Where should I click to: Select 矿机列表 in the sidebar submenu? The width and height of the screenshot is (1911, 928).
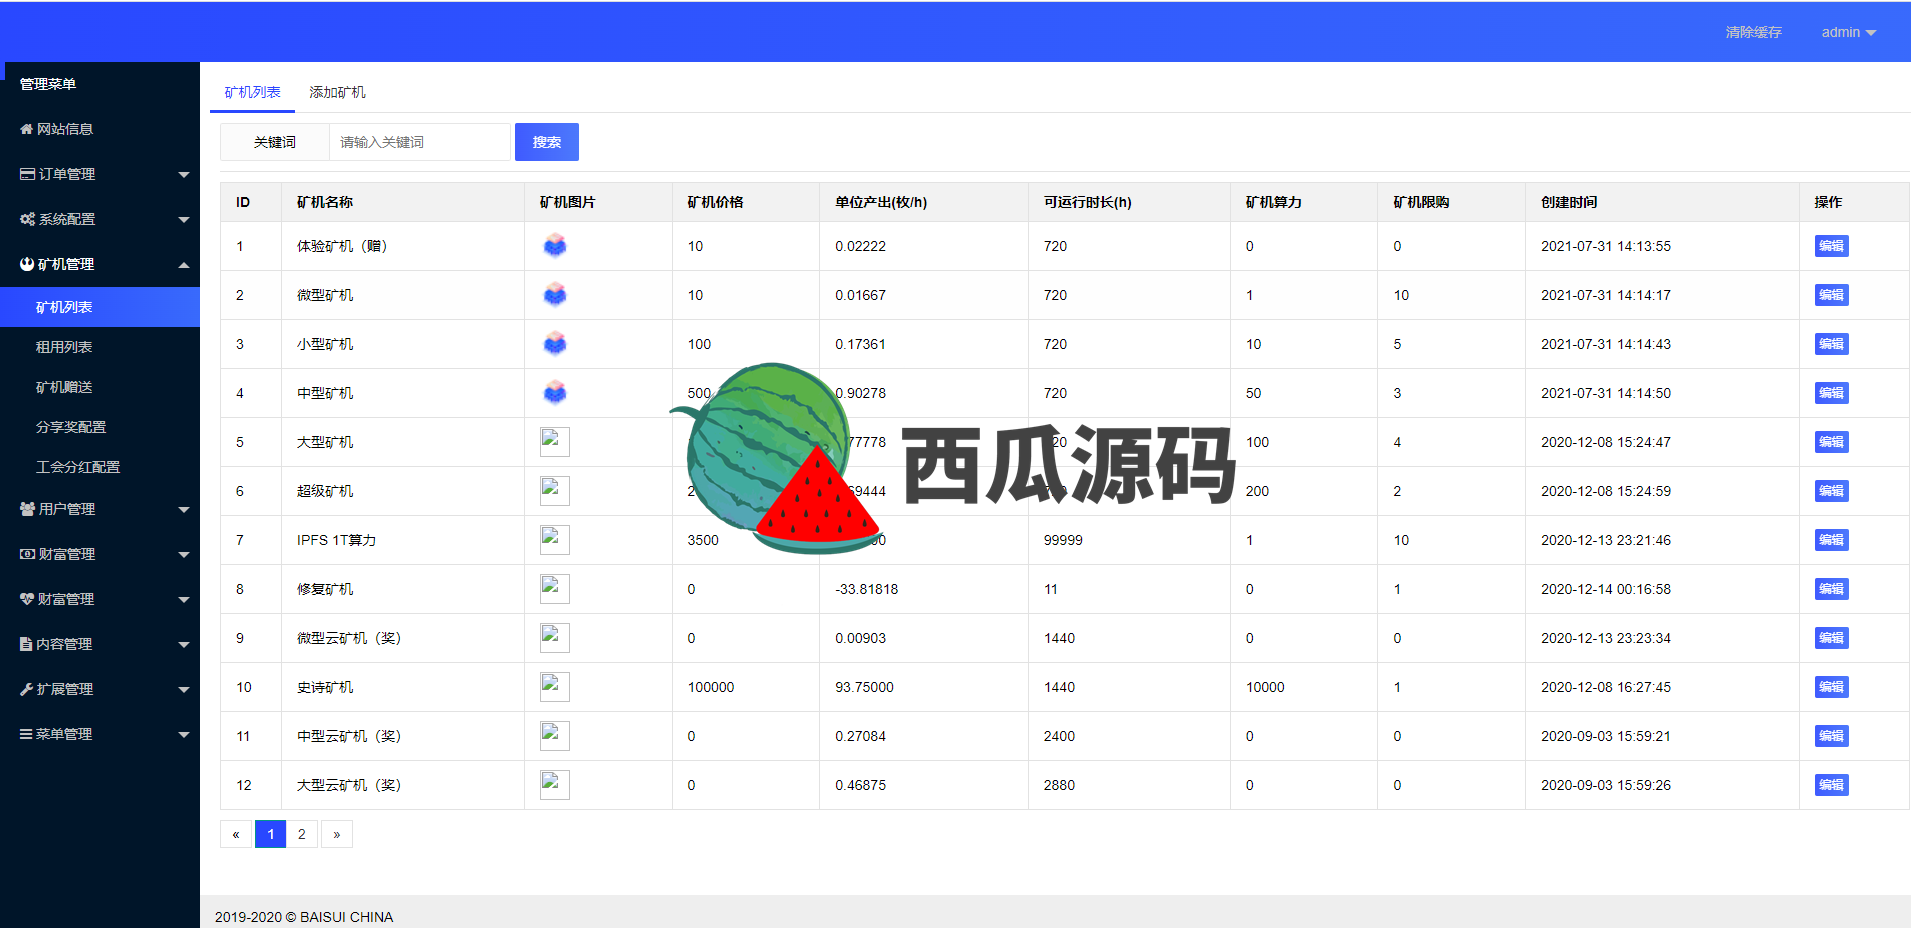point(100,307)
